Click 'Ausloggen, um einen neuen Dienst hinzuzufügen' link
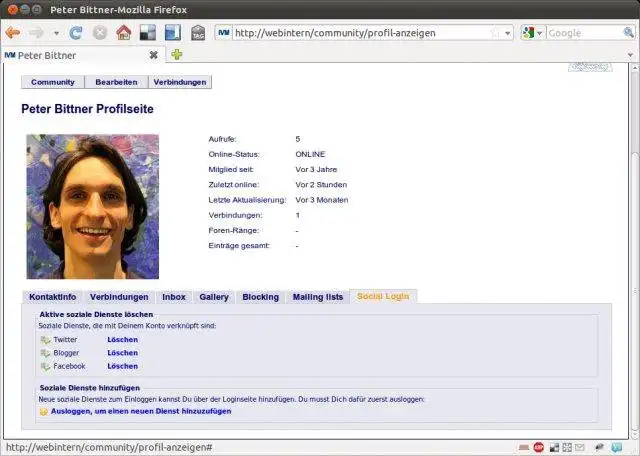 (x=141, y=411)
